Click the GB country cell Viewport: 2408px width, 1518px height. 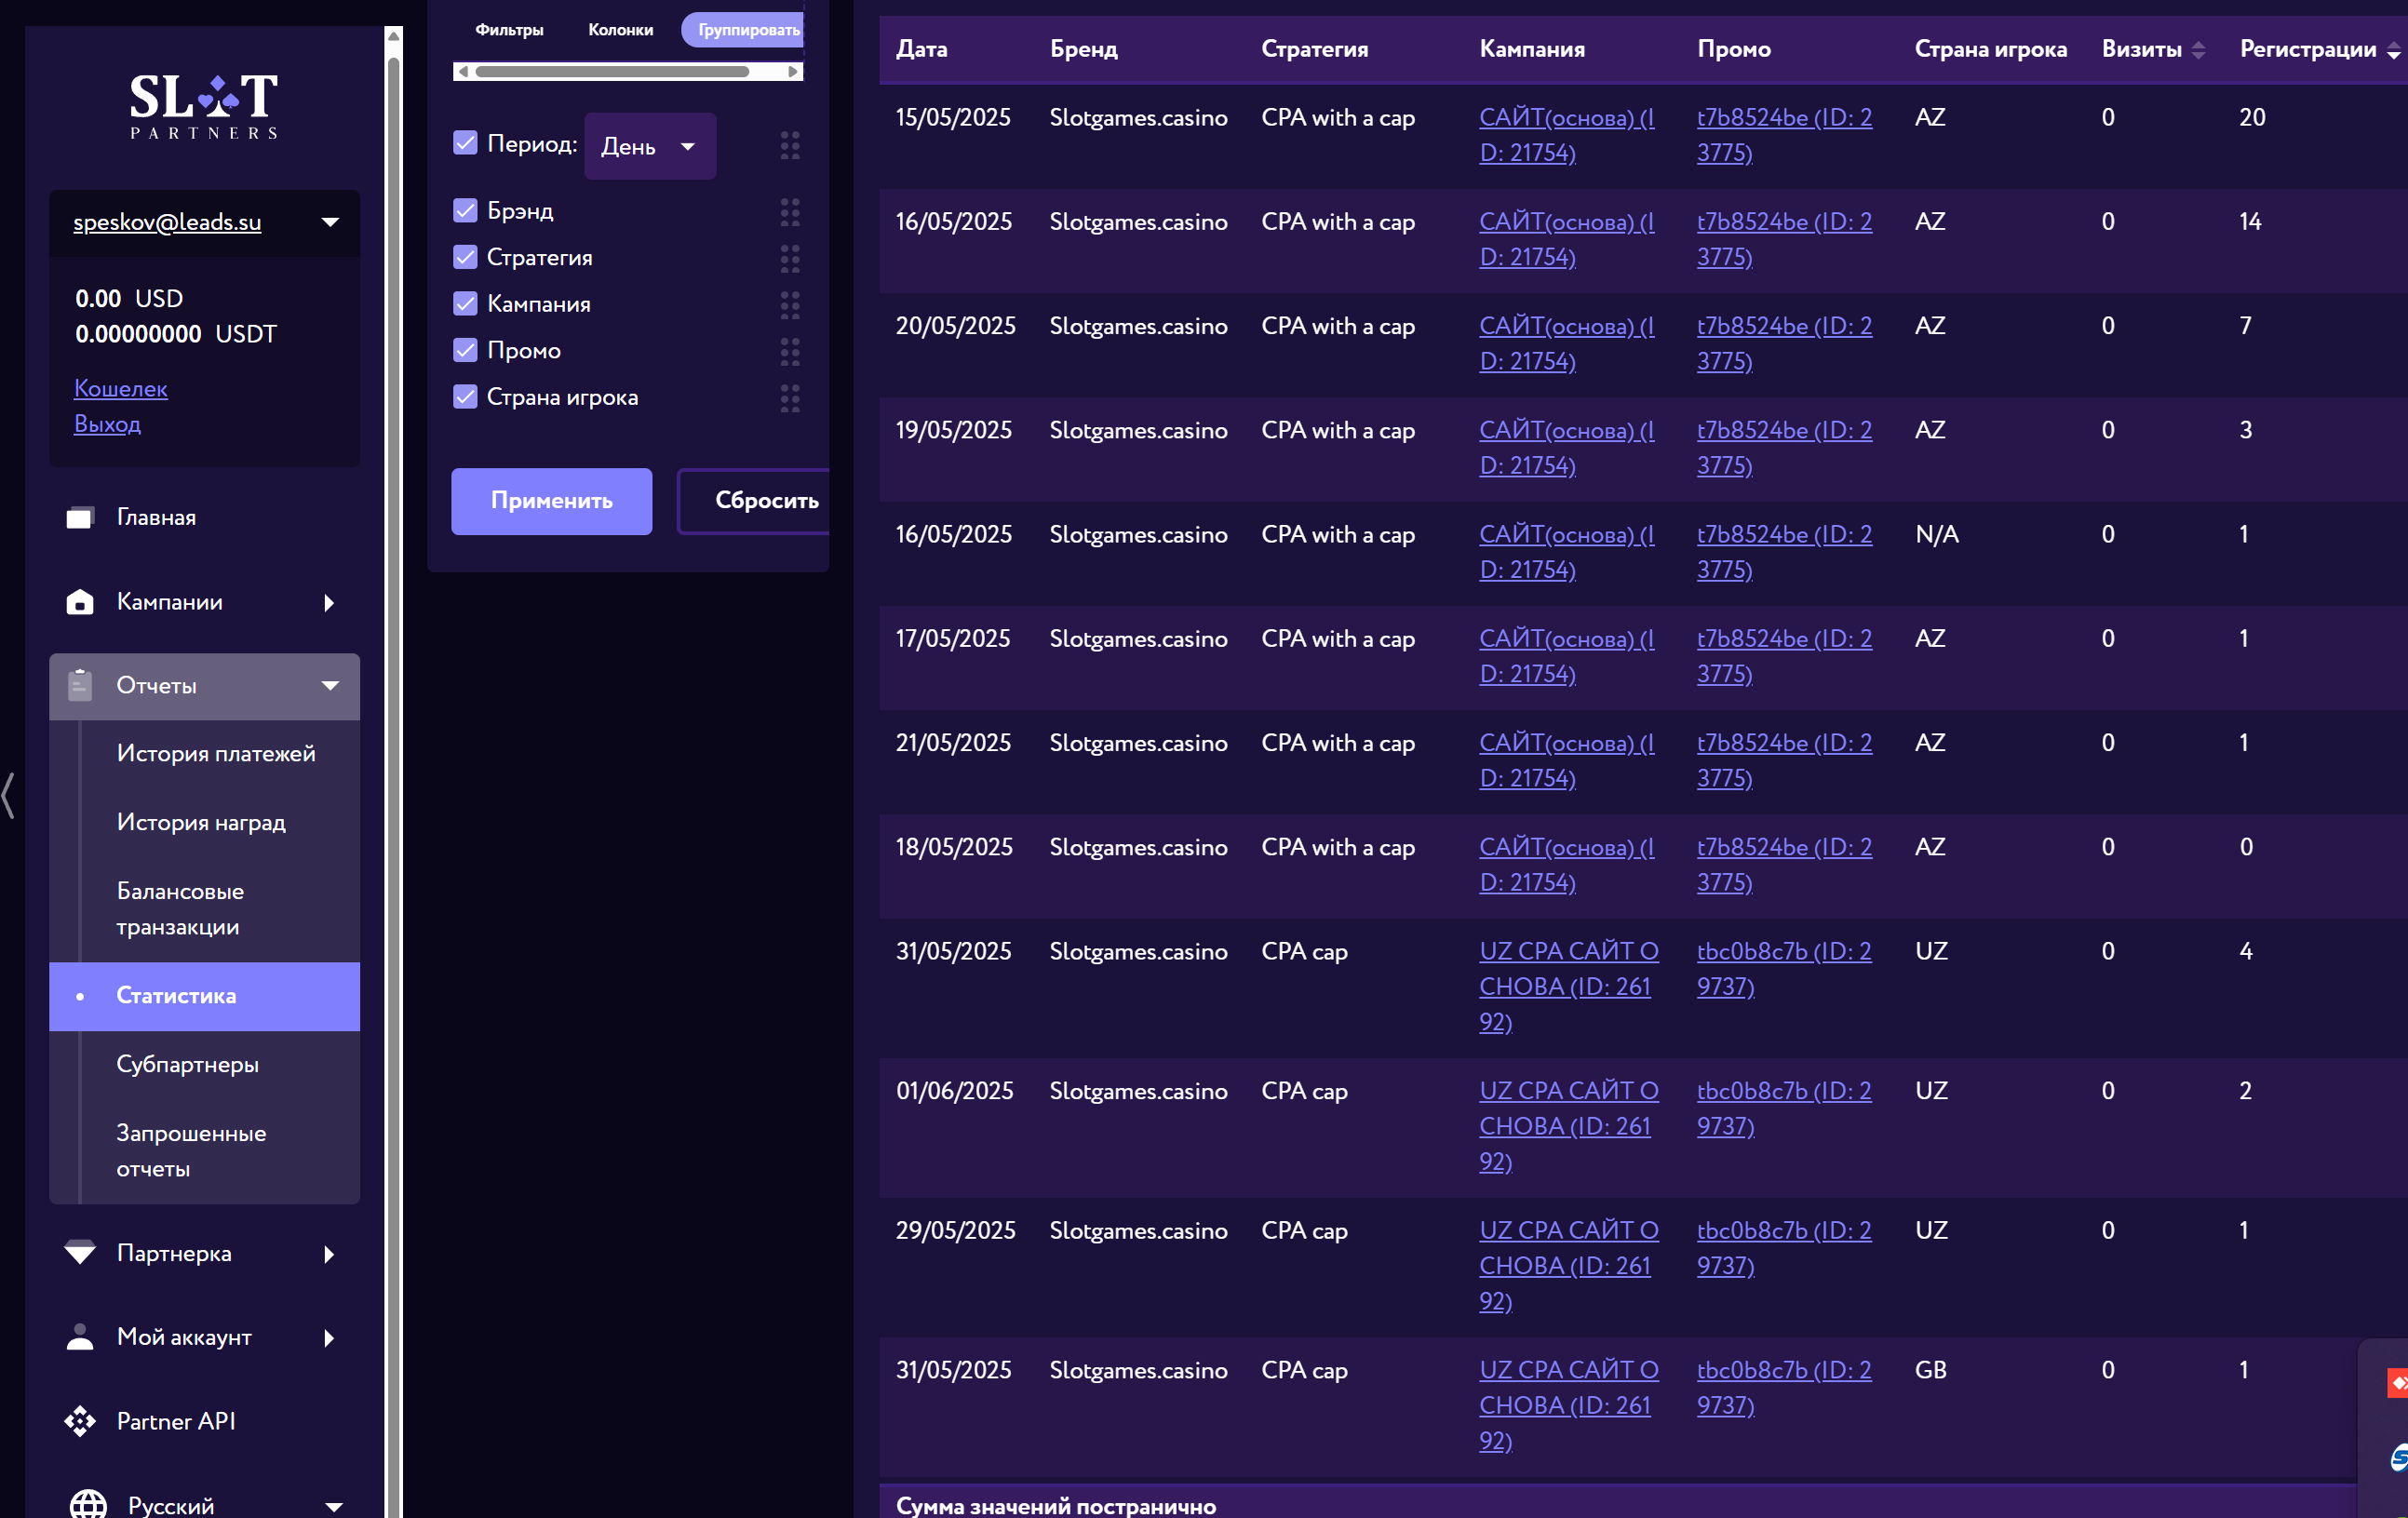(1930, 1369)
